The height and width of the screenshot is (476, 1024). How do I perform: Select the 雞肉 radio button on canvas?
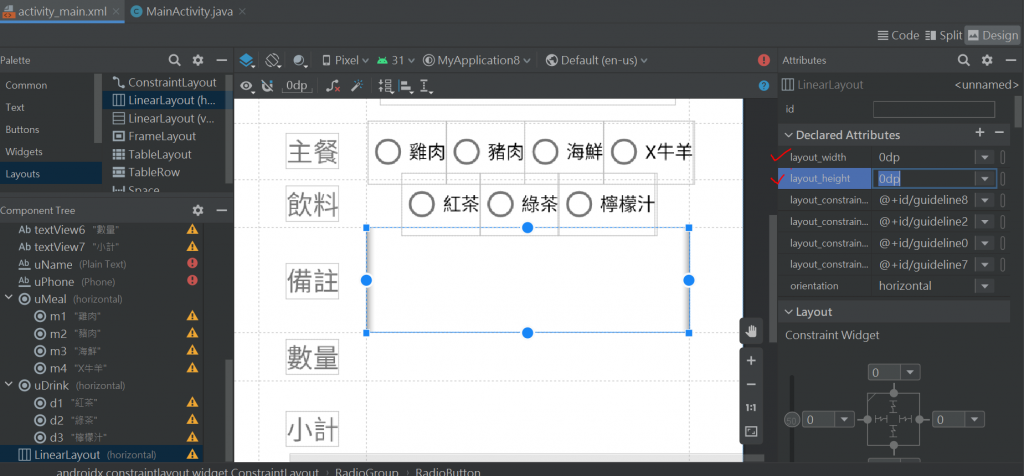409,152
